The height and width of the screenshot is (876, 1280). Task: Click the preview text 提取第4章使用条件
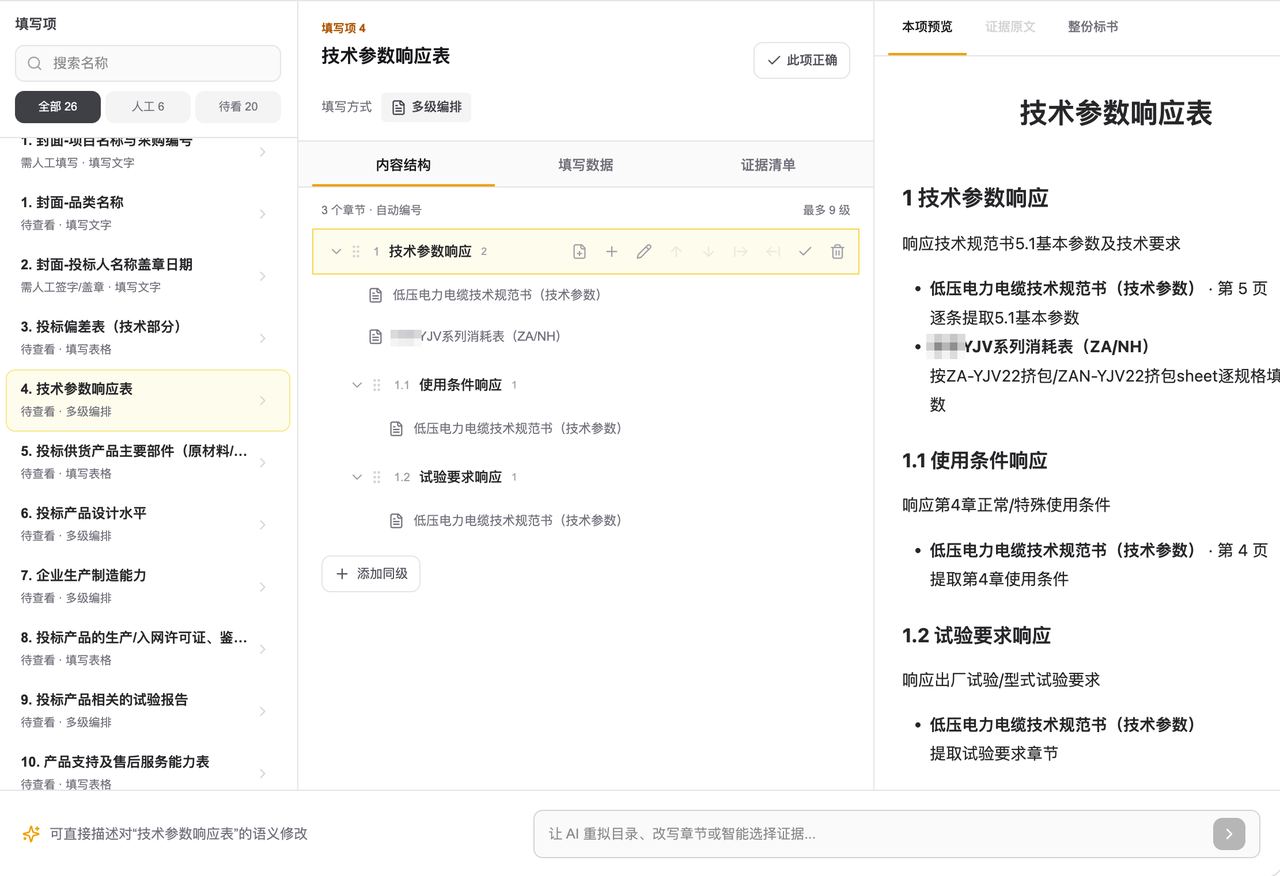pyautogui.click(x=999, y=579)
